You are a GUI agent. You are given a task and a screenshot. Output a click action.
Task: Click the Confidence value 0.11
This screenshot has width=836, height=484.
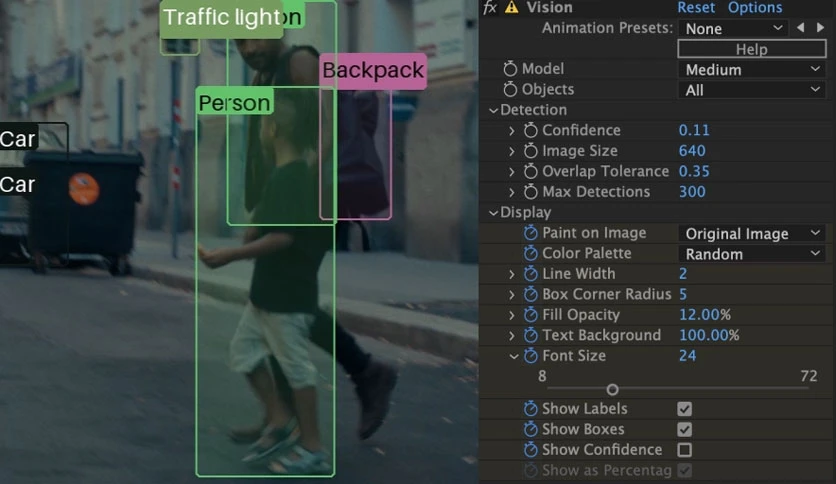(694, 130)
